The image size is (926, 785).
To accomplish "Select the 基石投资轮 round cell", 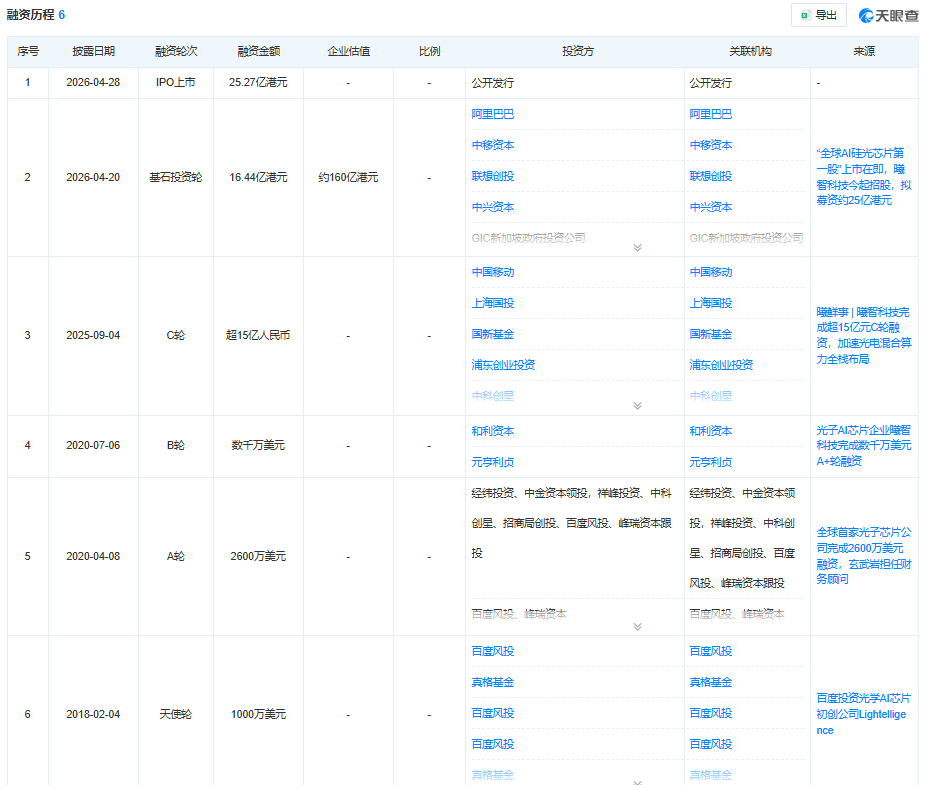I will pyautogui.click(x=175, y=177).
